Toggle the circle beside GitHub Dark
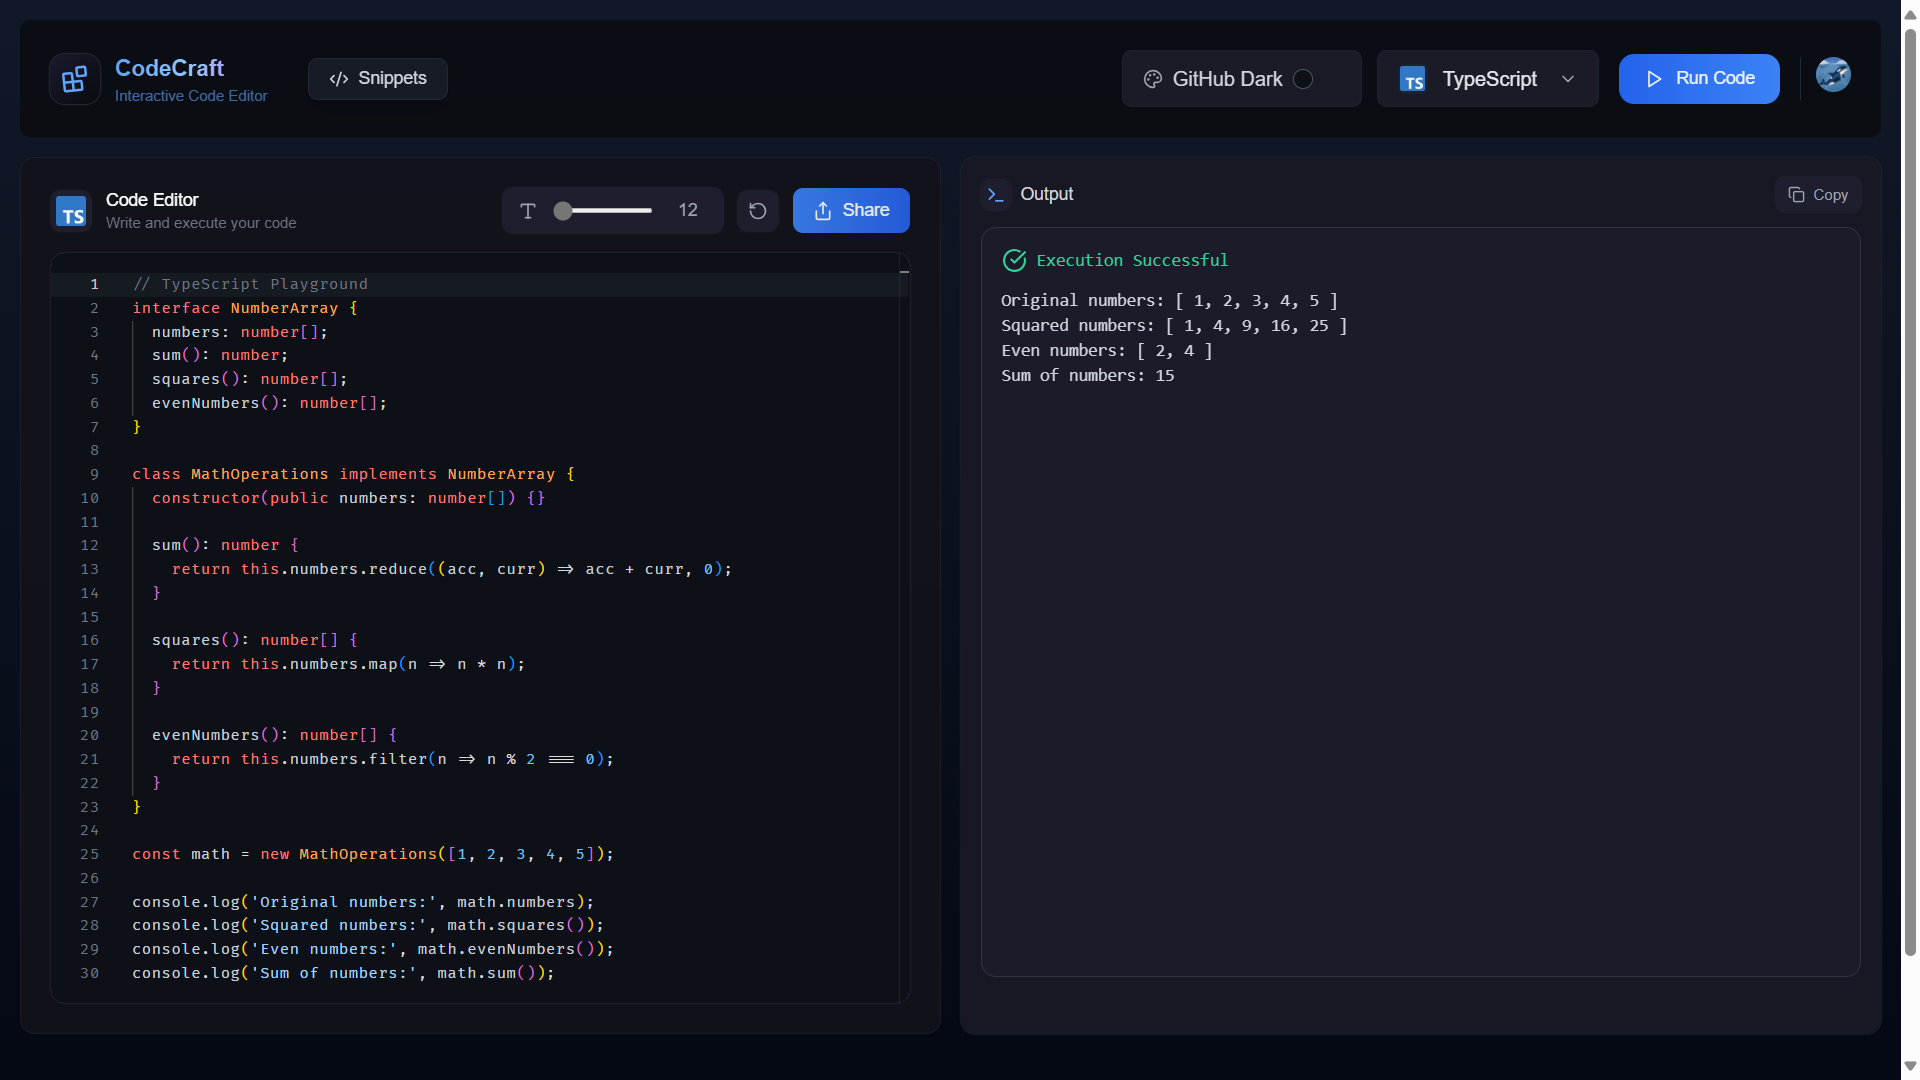 [1303, 79]
